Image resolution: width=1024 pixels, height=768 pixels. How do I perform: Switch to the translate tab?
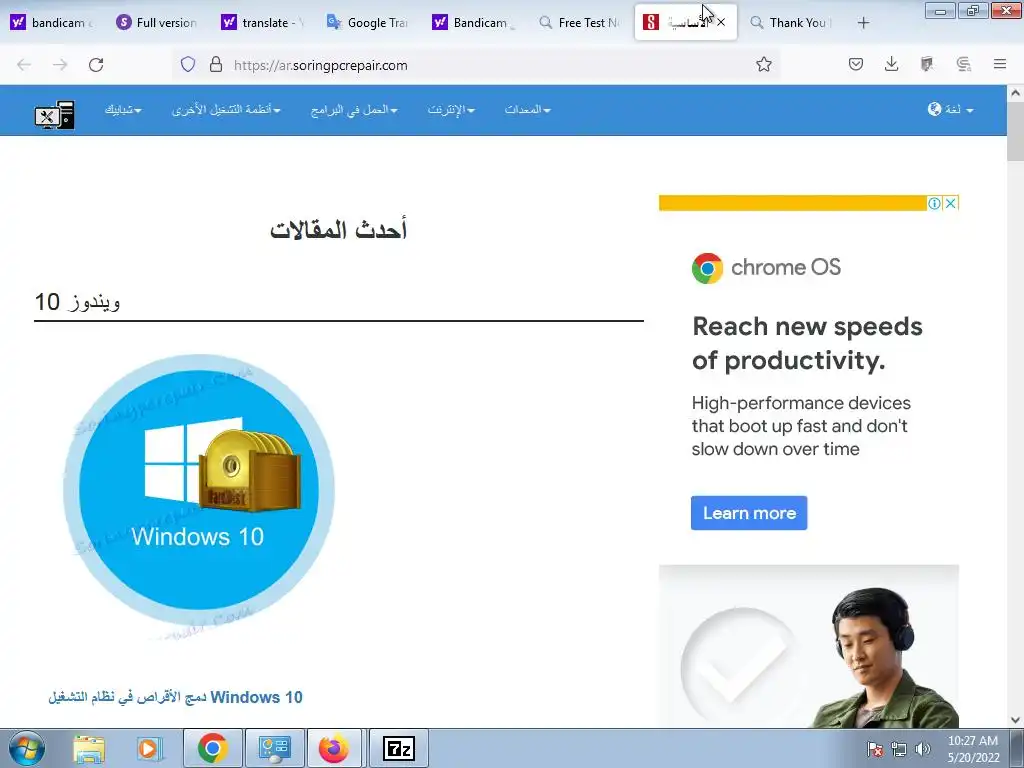click(x=262, y=23)
